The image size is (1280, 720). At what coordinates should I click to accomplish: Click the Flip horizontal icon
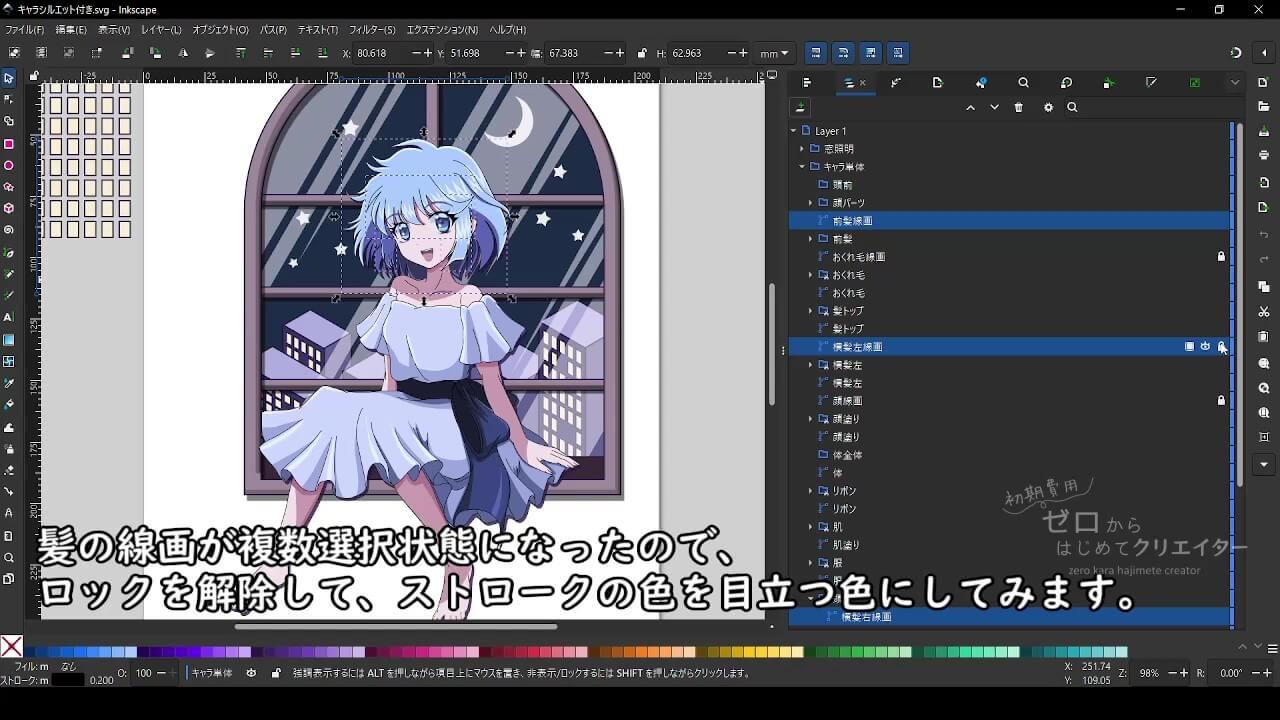click(x=182, y=53)
